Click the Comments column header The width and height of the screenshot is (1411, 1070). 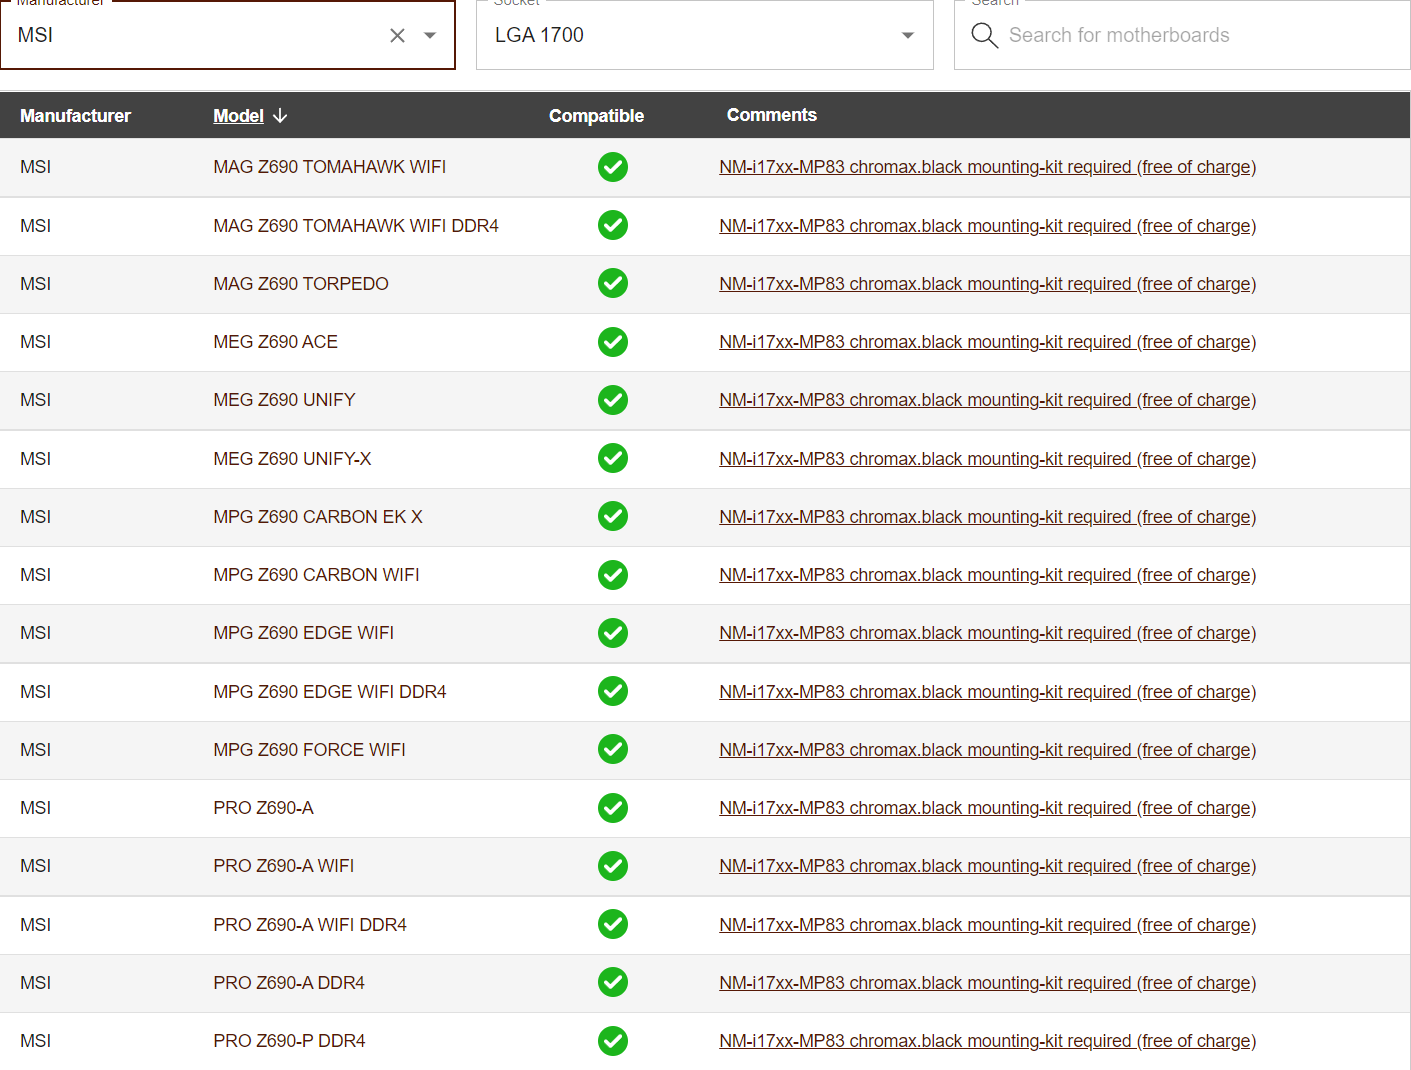pyautogui.click(x=771, y=115)
